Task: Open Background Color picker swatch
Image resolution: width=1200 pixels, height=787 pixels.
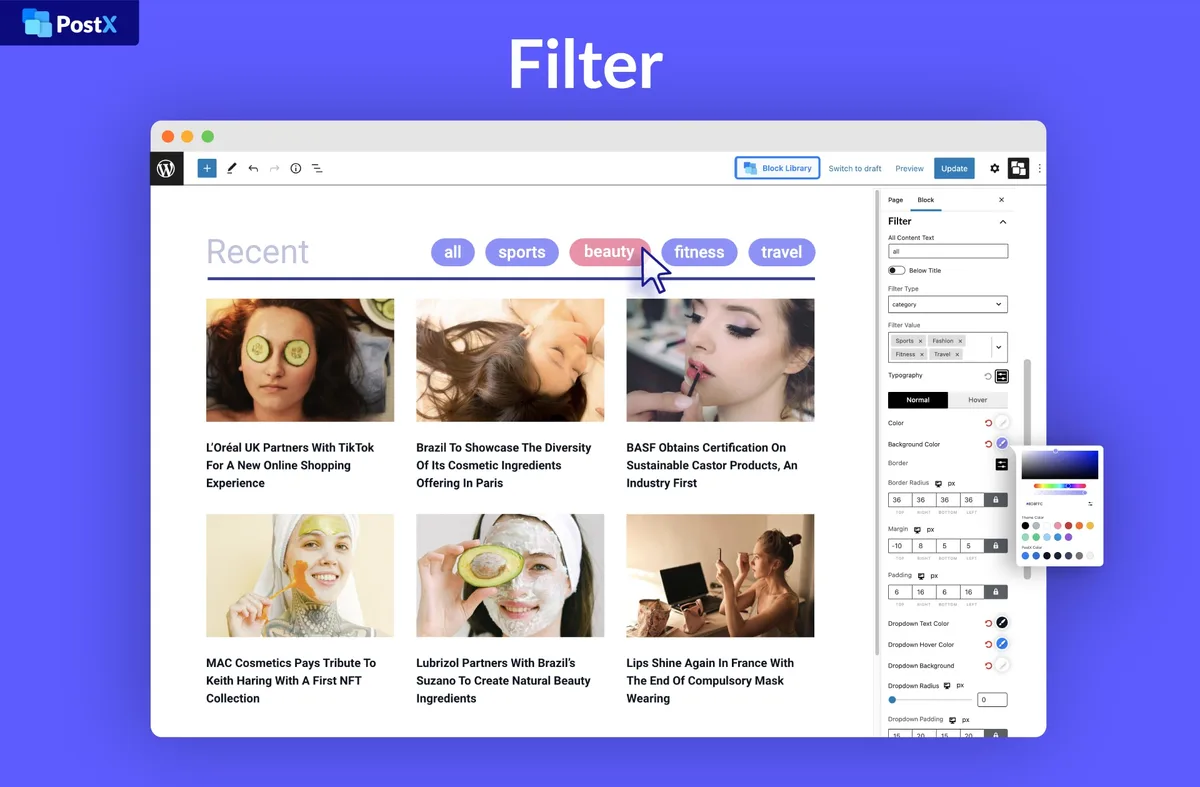Action: (1002, 444)
